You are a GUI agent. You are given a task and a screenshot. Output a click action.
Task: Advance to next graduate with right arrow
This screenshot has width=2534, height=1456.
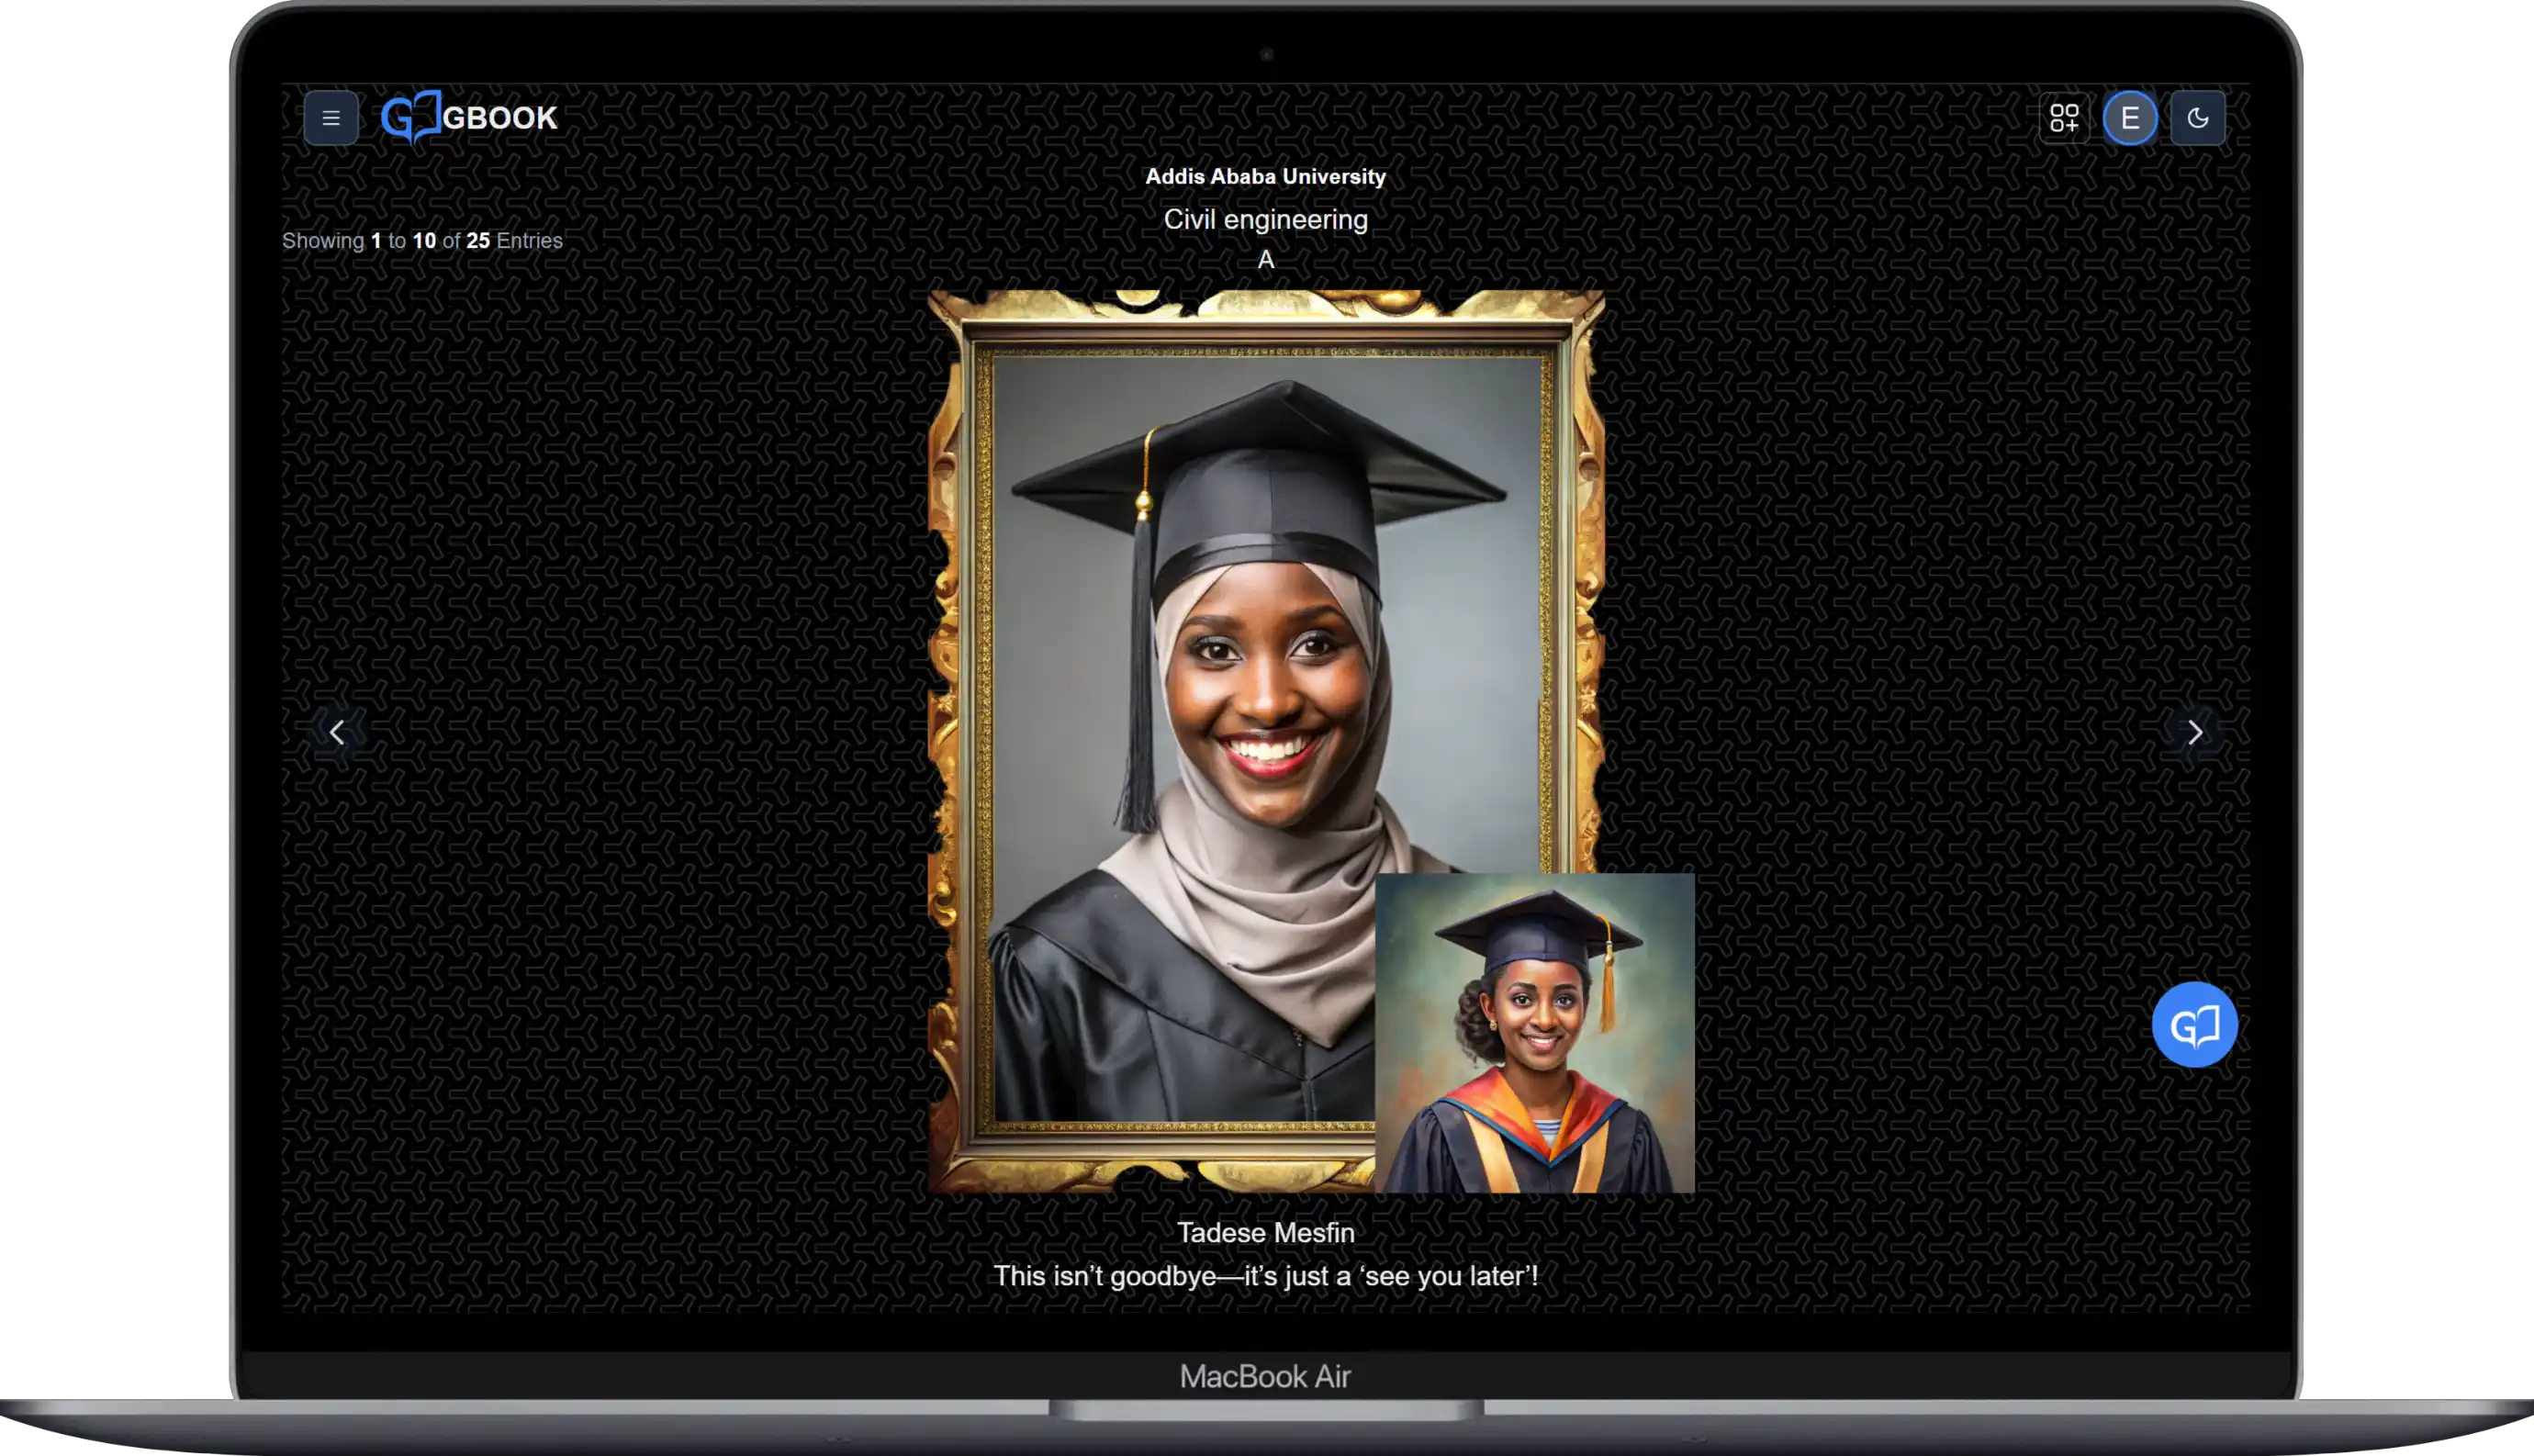click(x=2194, y=732)
